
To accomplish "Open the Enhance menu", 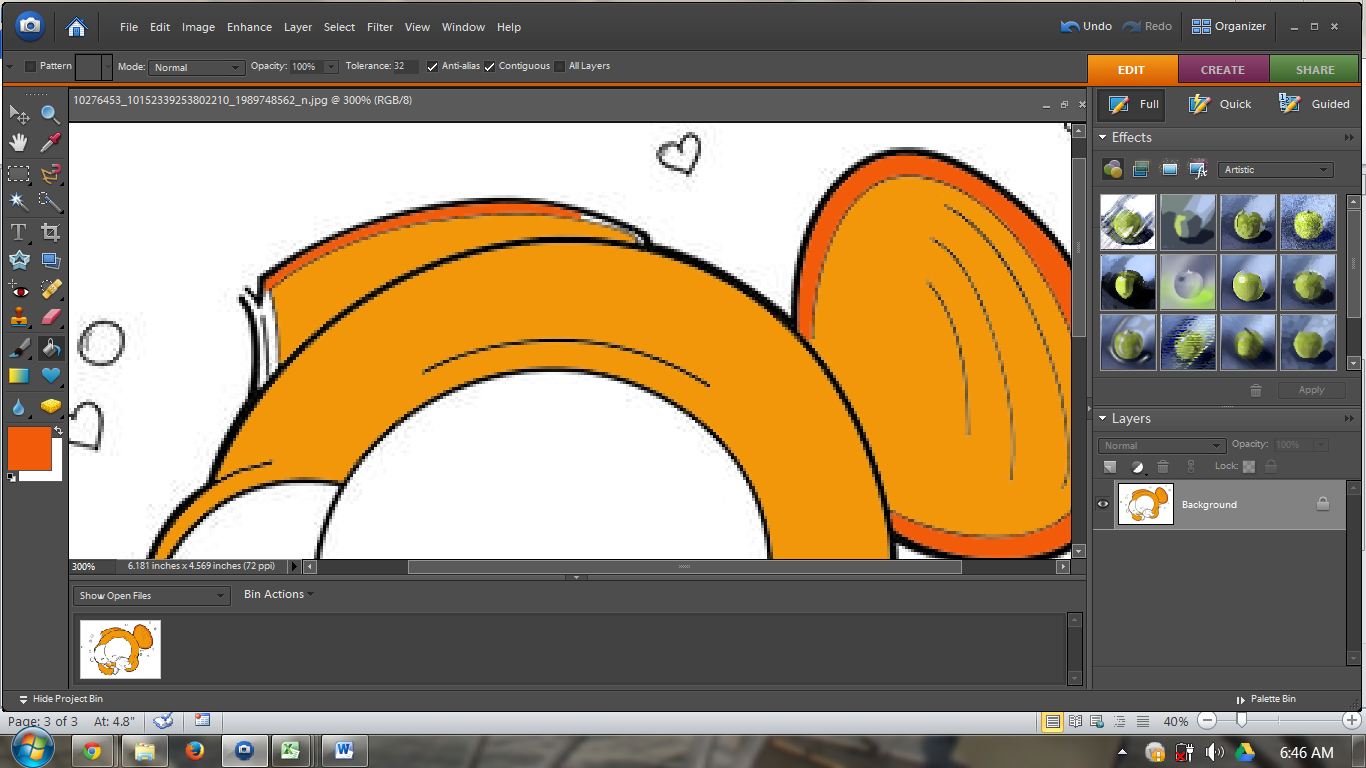I will coord(249,27).
